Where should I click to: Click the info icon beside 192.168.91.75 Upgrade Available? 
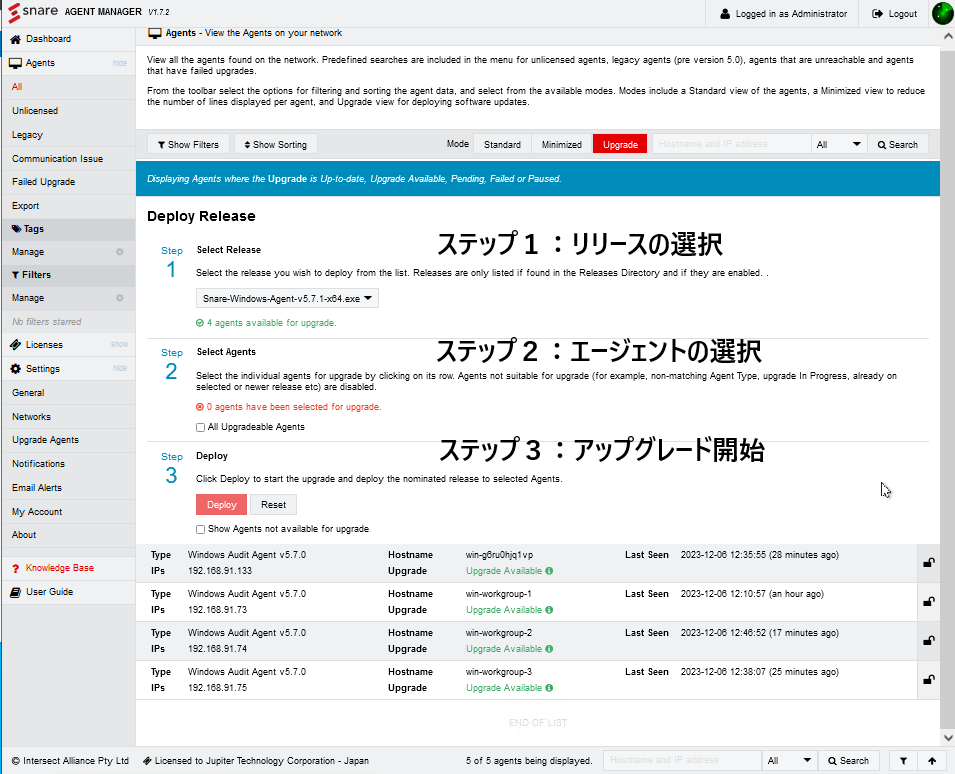pyautogui.click(x=549, y=688)
